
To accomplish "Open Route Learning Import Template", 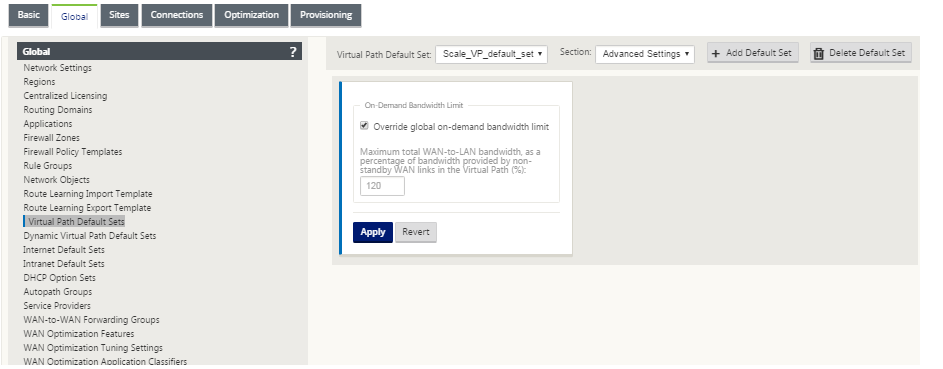I will click(x=88, y=194).
